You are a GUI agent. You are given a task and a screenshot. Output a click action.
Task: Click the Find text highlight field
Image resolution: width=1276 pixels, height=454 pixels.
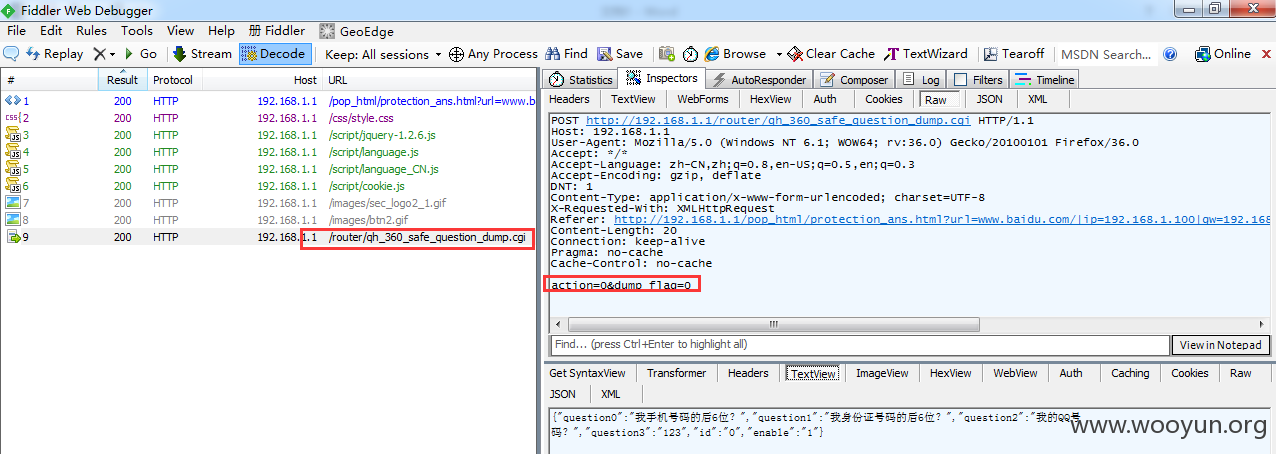[x=859, y=344]
